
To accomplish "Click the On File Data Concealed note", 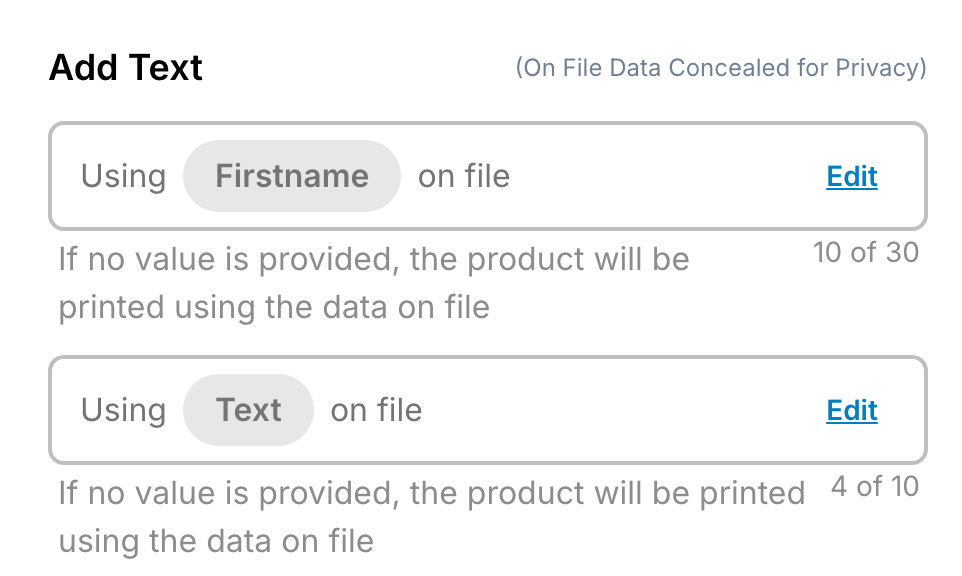I will [720, 68].
